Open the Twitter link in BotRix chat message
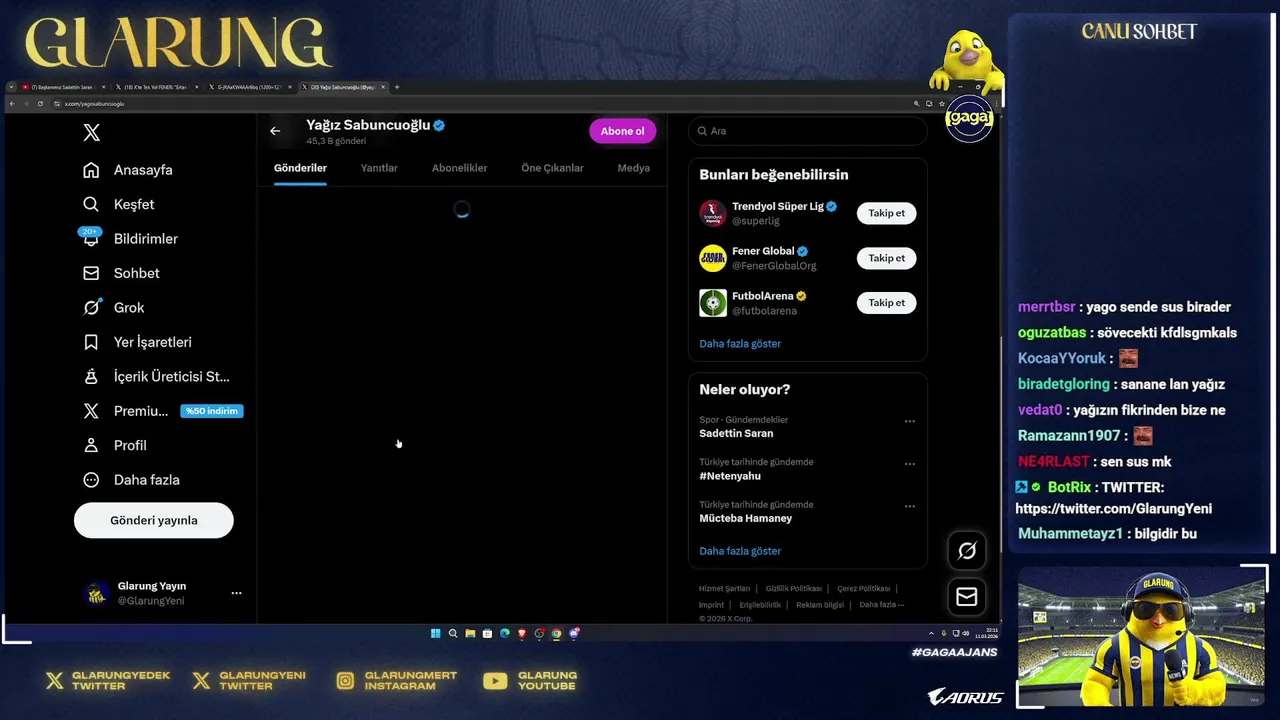This screenshot has width=1280, height=720. tap(1114, 509)
